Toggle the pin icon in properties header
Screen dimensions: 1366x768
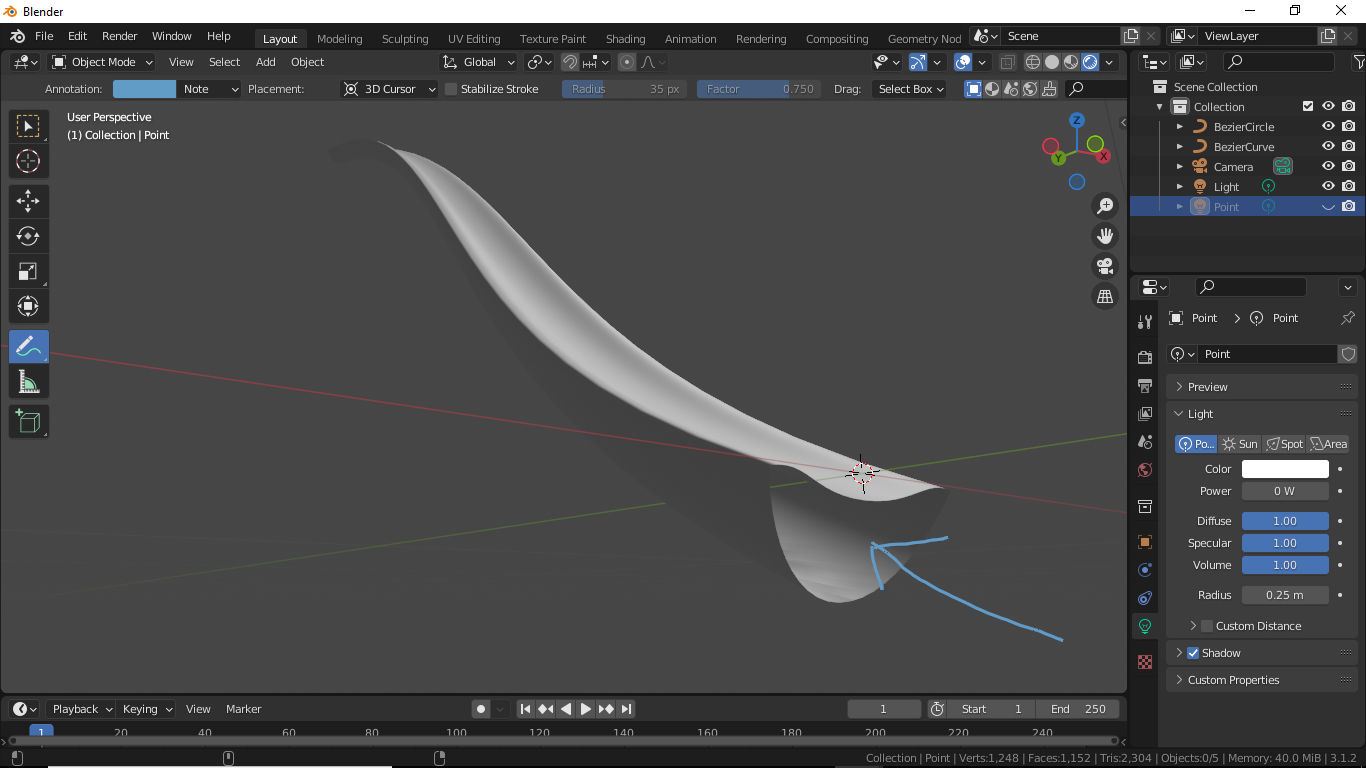pos(1347,318)
